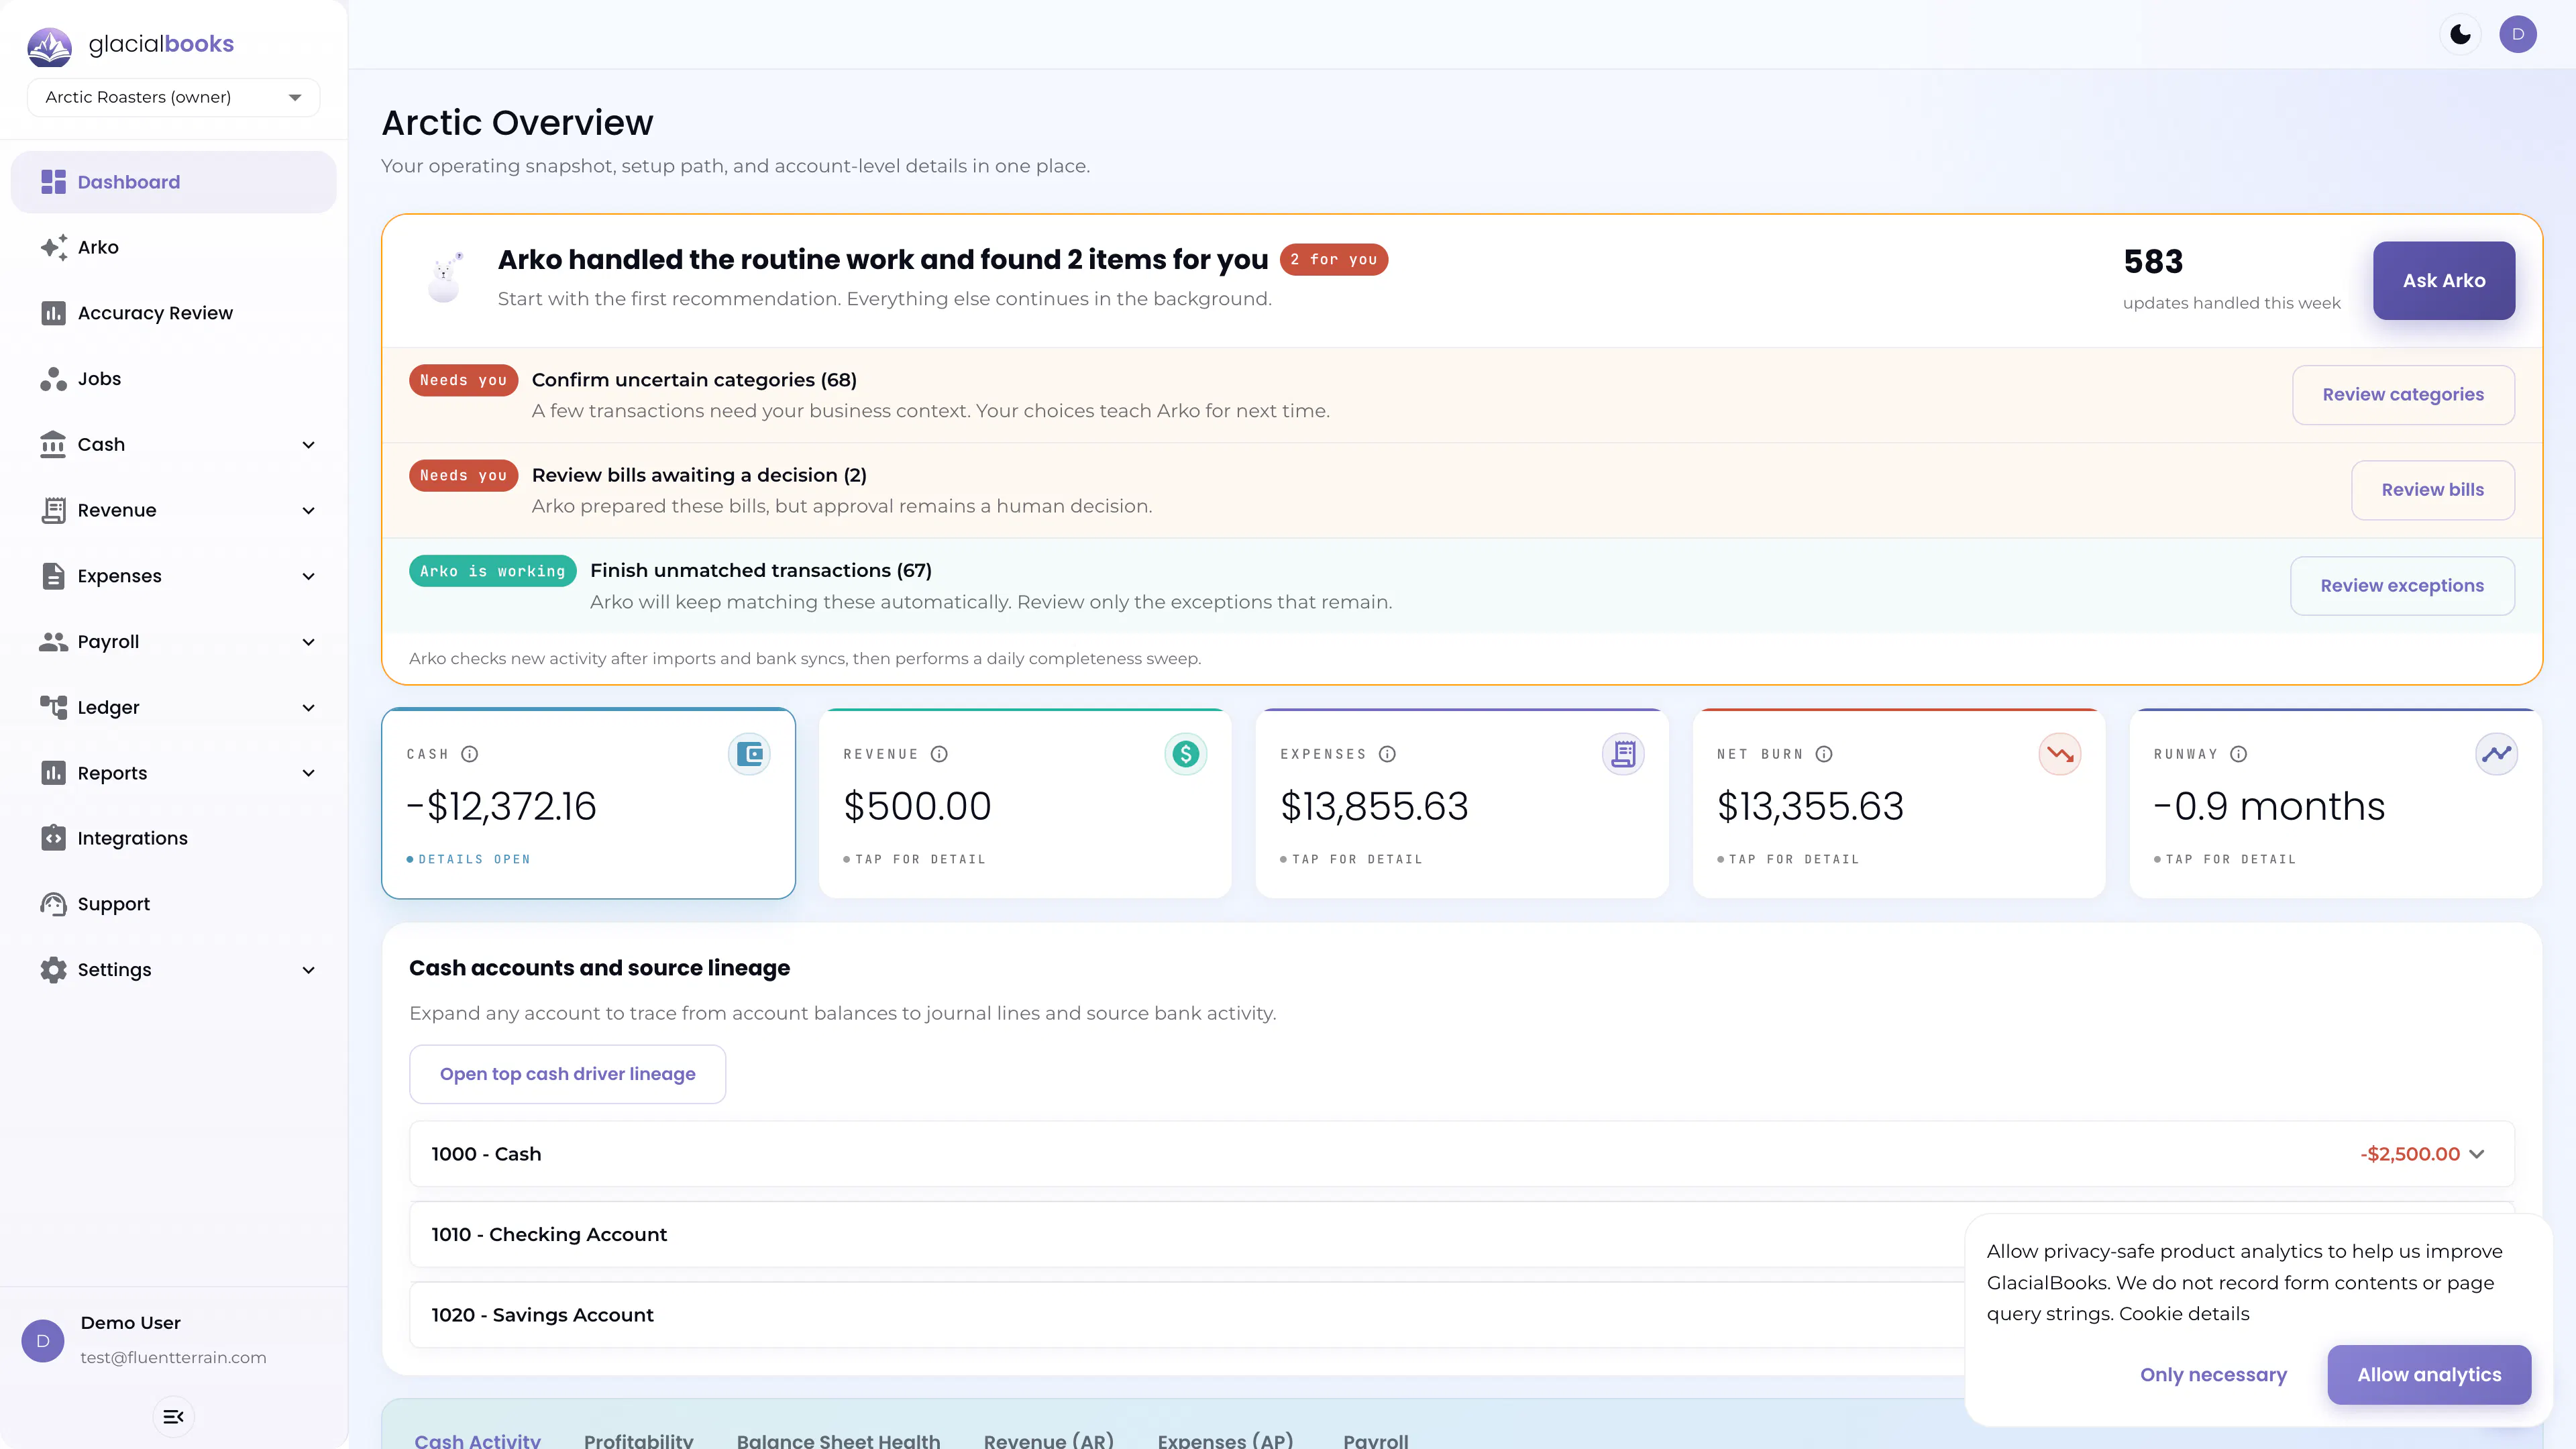Click the Reports chart icon in sidebar

[x=53, y=773]
